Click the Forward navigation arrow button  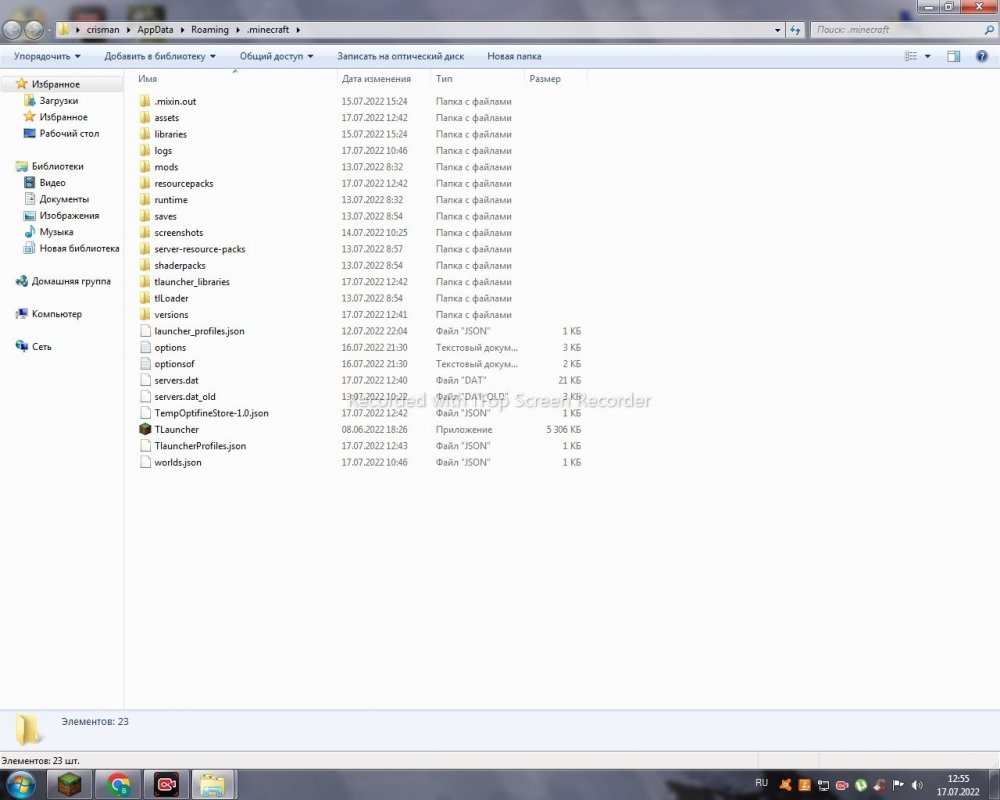[34, 30]
